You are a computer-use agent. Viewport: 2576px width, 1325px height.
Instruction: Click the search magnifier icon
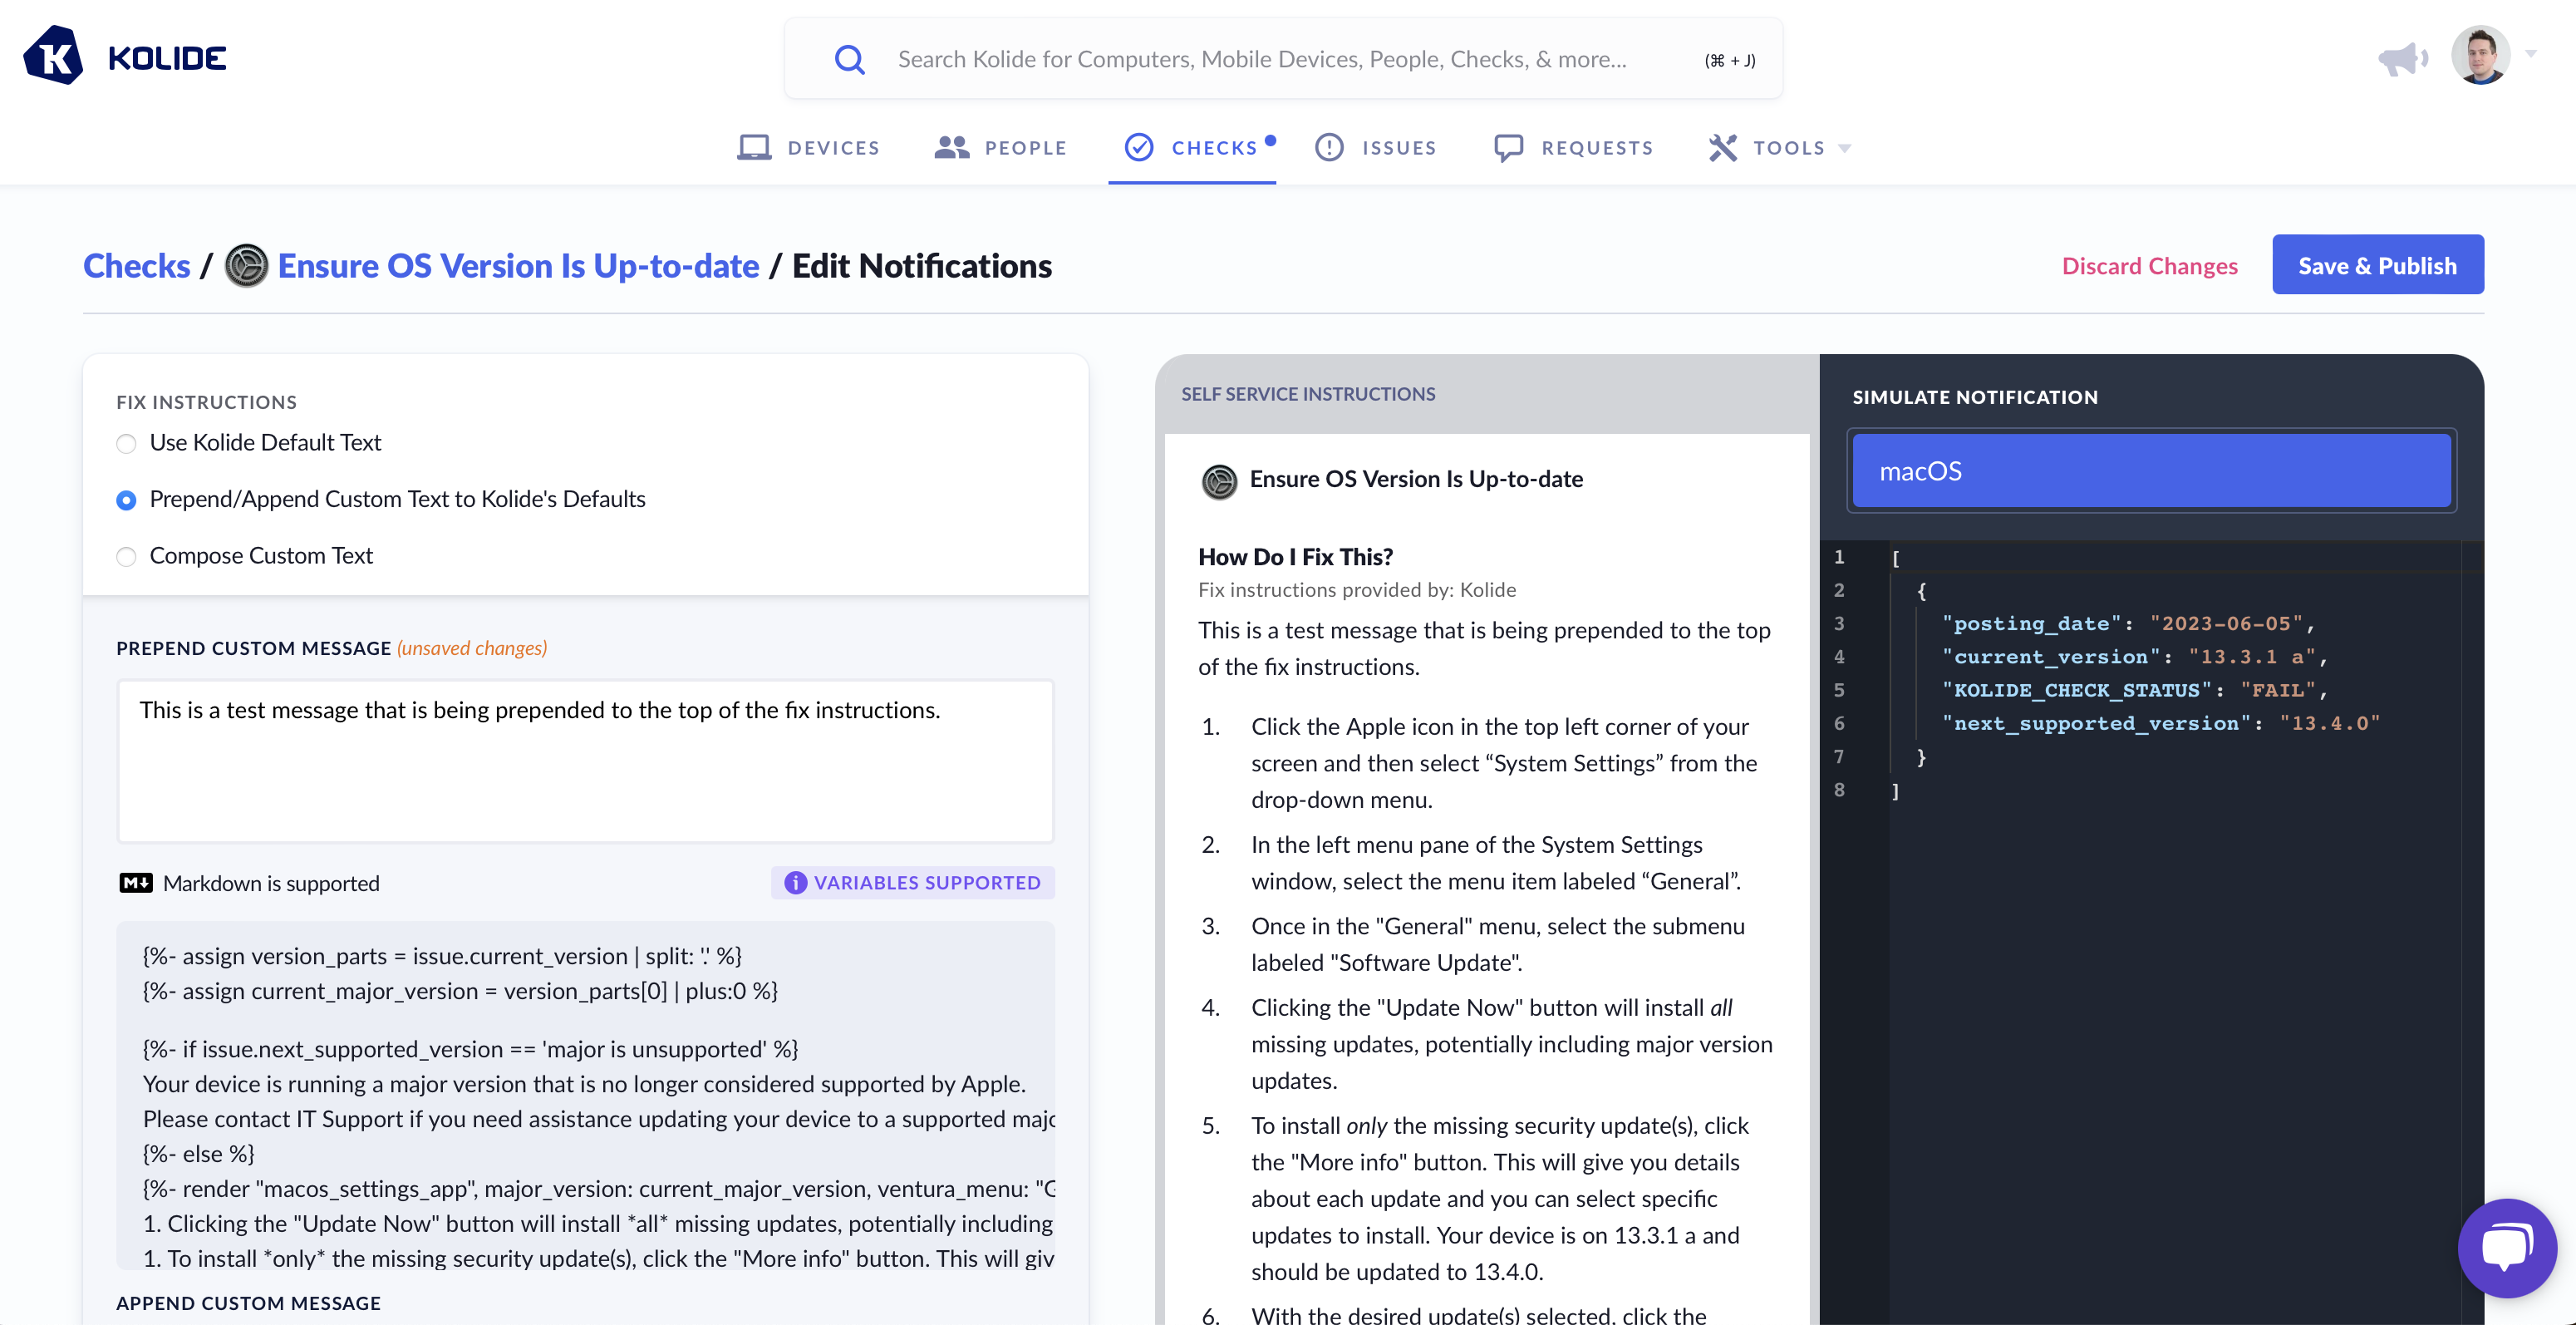pos(849,59)
